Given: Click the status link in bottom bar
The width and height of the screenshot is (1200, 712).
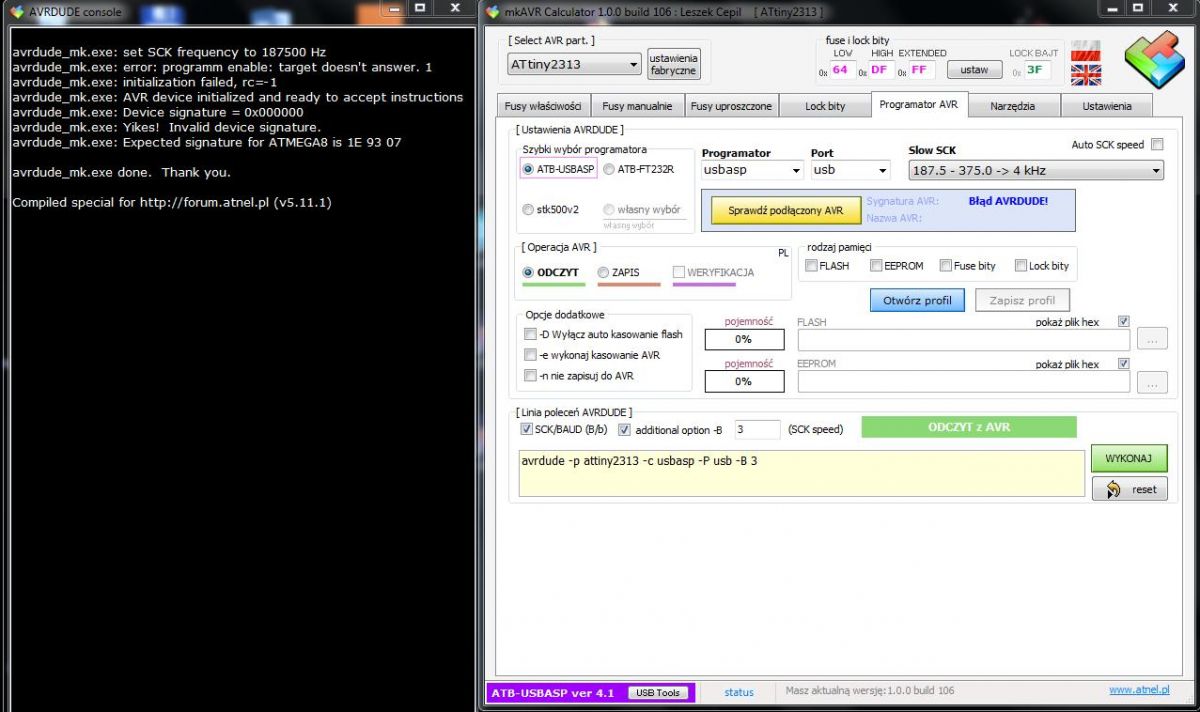Looking at the screenshot, I should 739,692.
